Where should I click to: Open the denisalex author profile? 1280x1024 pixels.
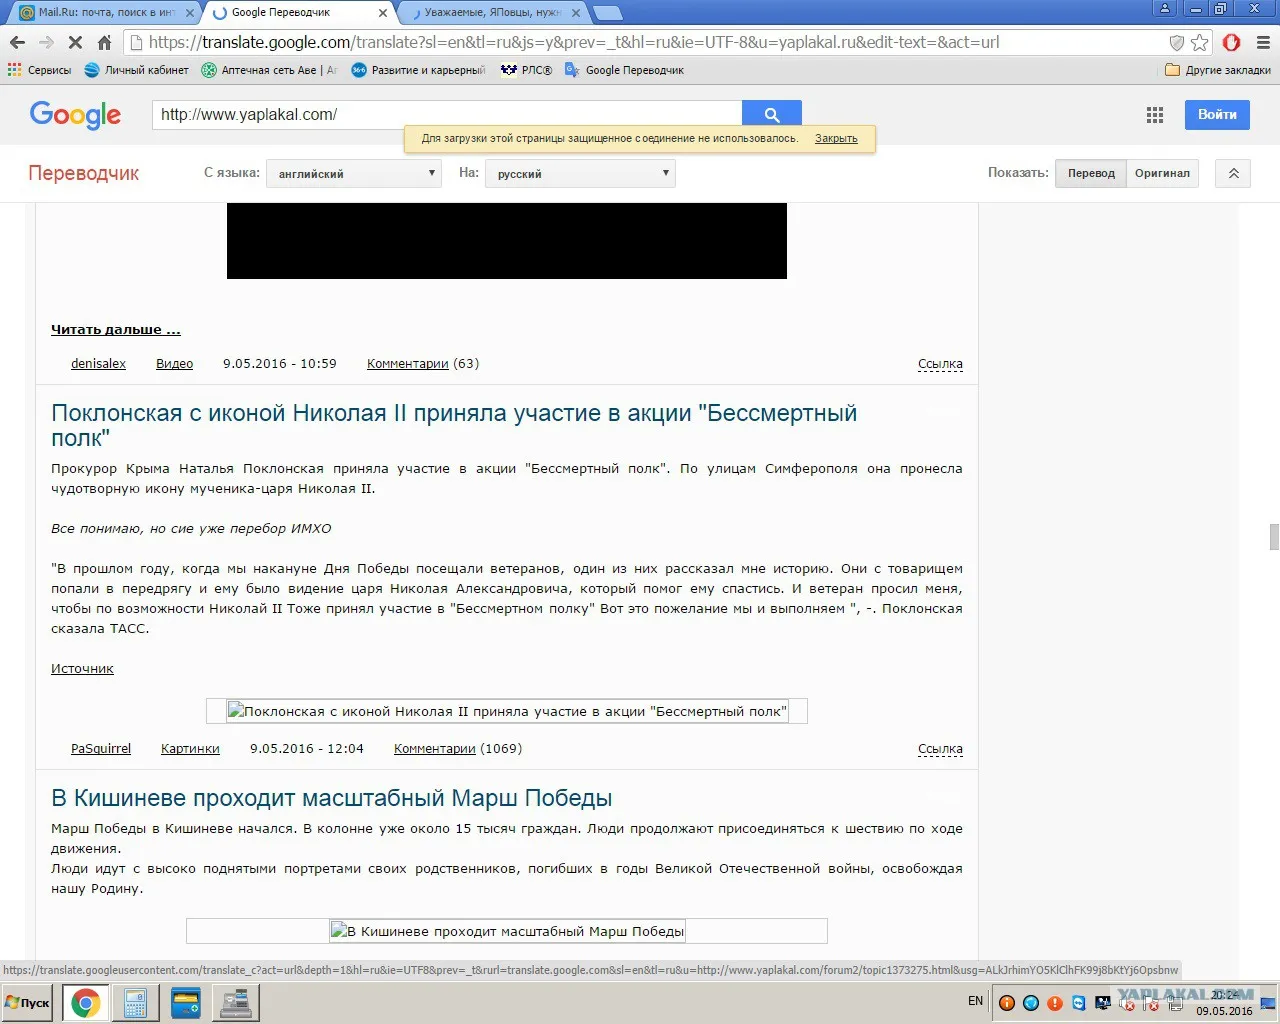pos(98,364)
